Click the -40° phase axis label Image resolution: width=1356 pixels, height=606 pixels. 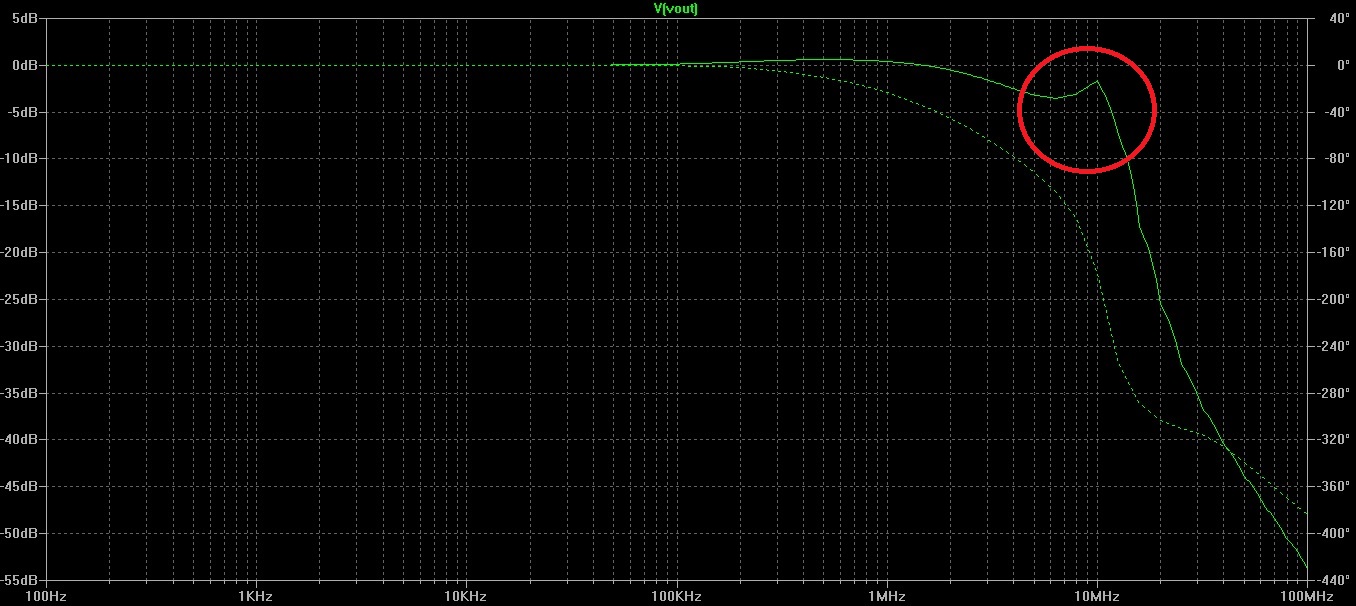click(1335, 112)
